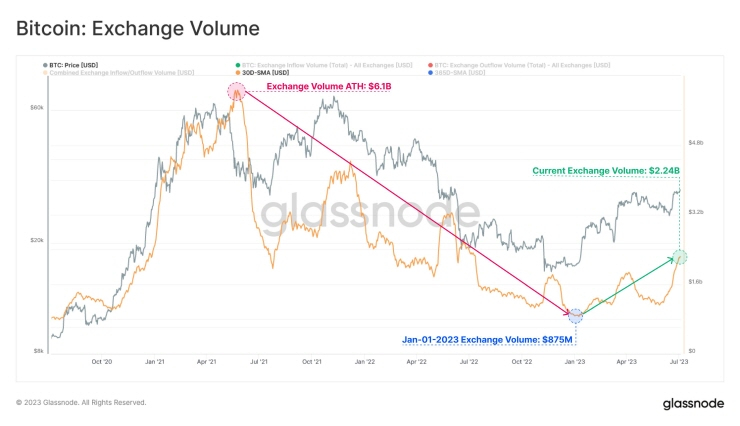Click the red Exchange Outflow Volume legend dot

tap(430, 65)
